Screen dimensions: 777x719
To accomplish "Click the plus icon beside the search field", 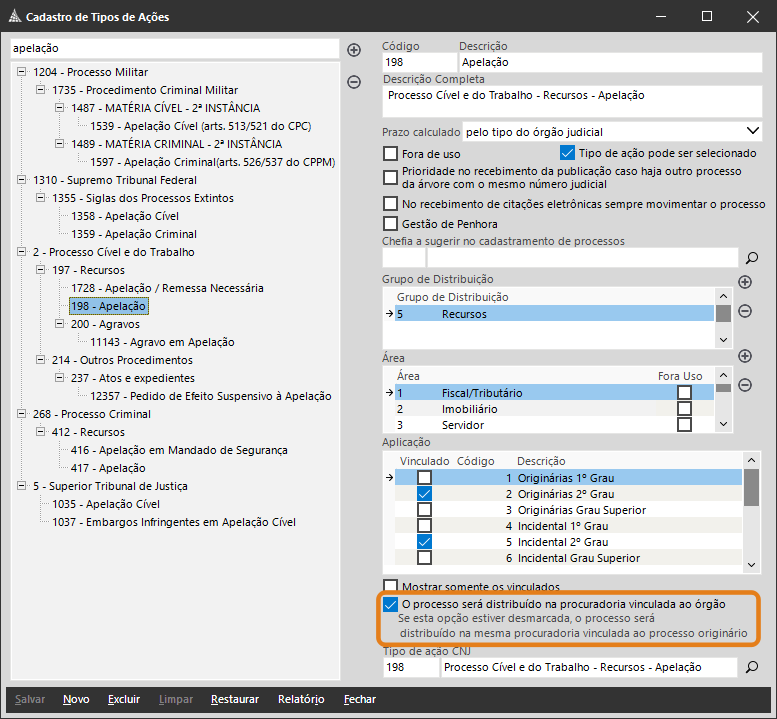I will point(354,50).
